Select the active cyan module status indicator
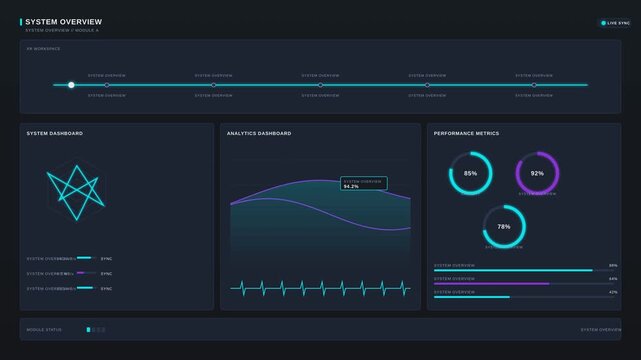641x360 pixels. point(88,330)
